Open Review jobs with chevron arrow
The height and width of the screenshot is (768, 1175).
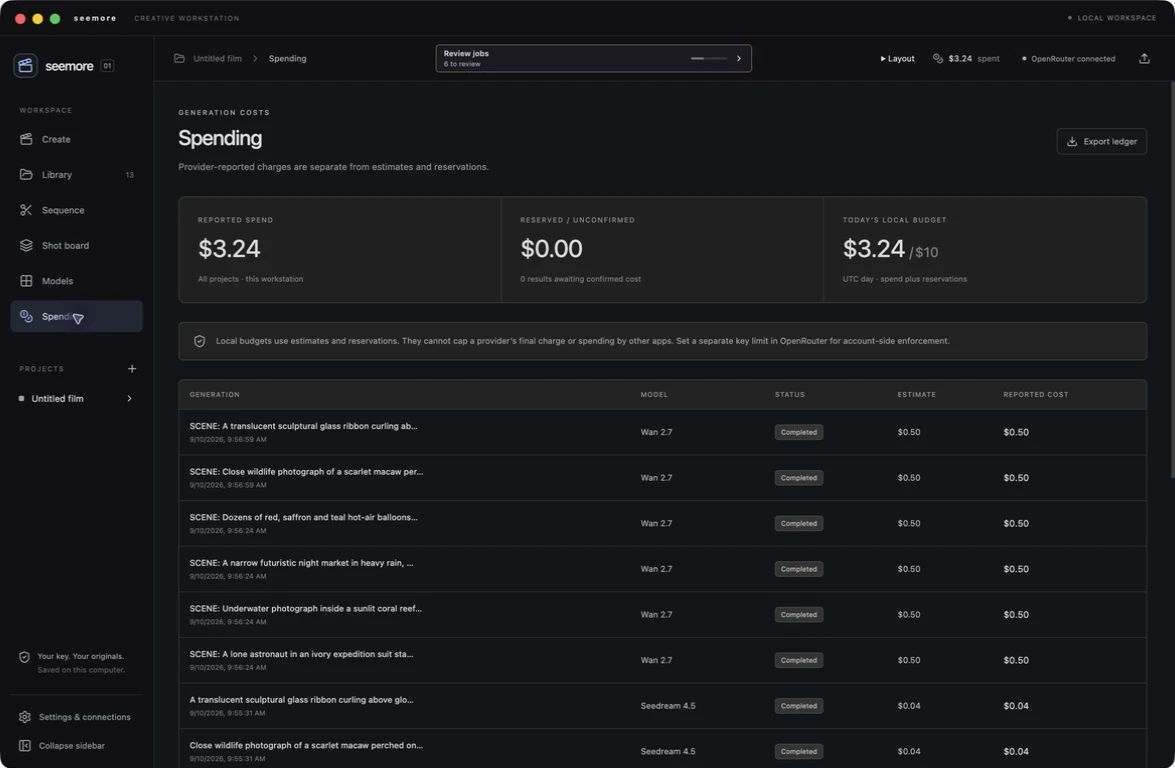(x=739, y=58)
